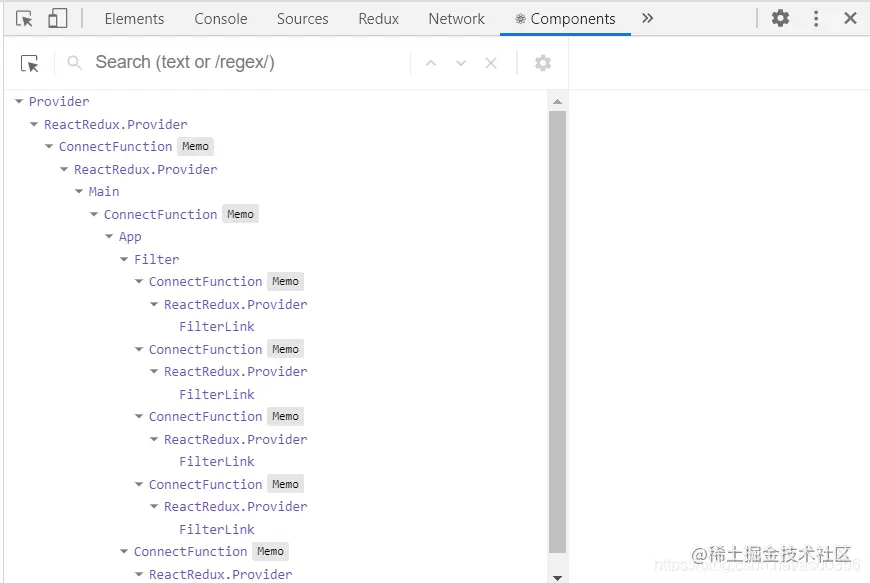Click scrollbar up arrow in tree
This screenshot has height=583, width=870.
(x=557, y=102)
